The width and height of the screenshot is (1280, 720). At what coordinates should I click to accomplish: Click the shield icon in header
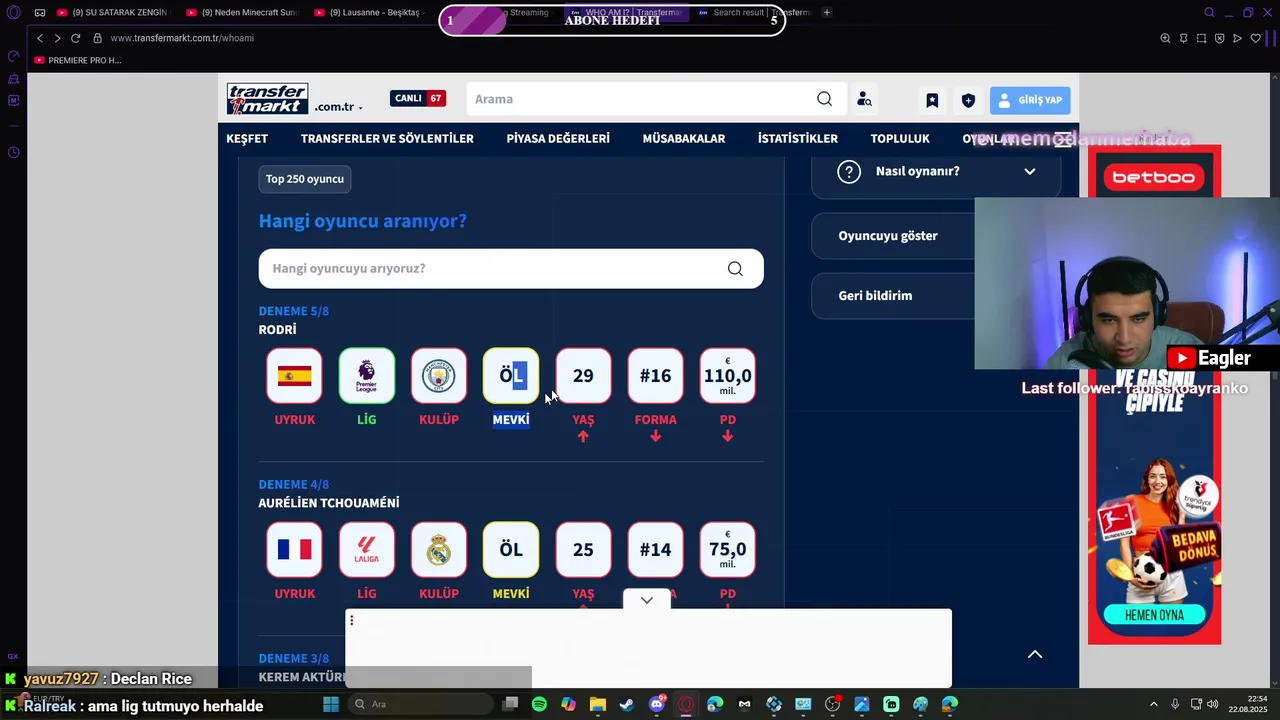tap(968, 100)
